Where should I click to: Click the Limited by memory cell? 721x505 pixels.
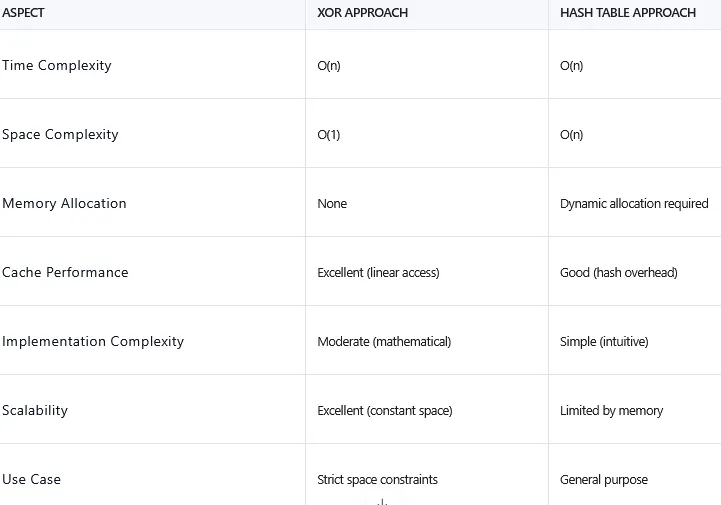611,411
